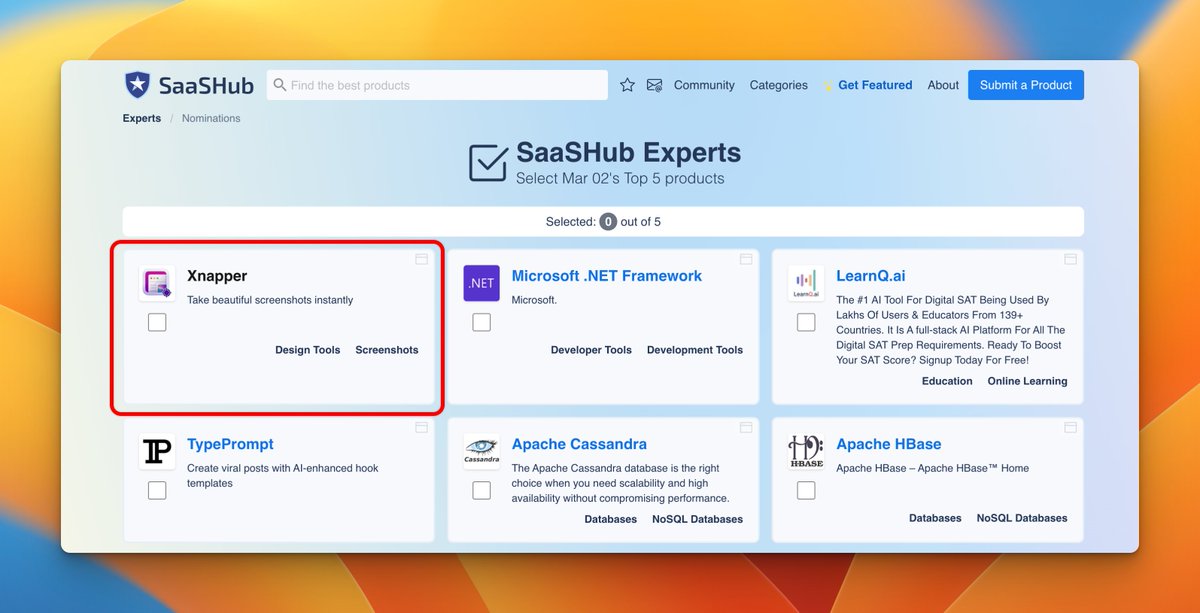Click the TypePrompt logo

[157, 452]
